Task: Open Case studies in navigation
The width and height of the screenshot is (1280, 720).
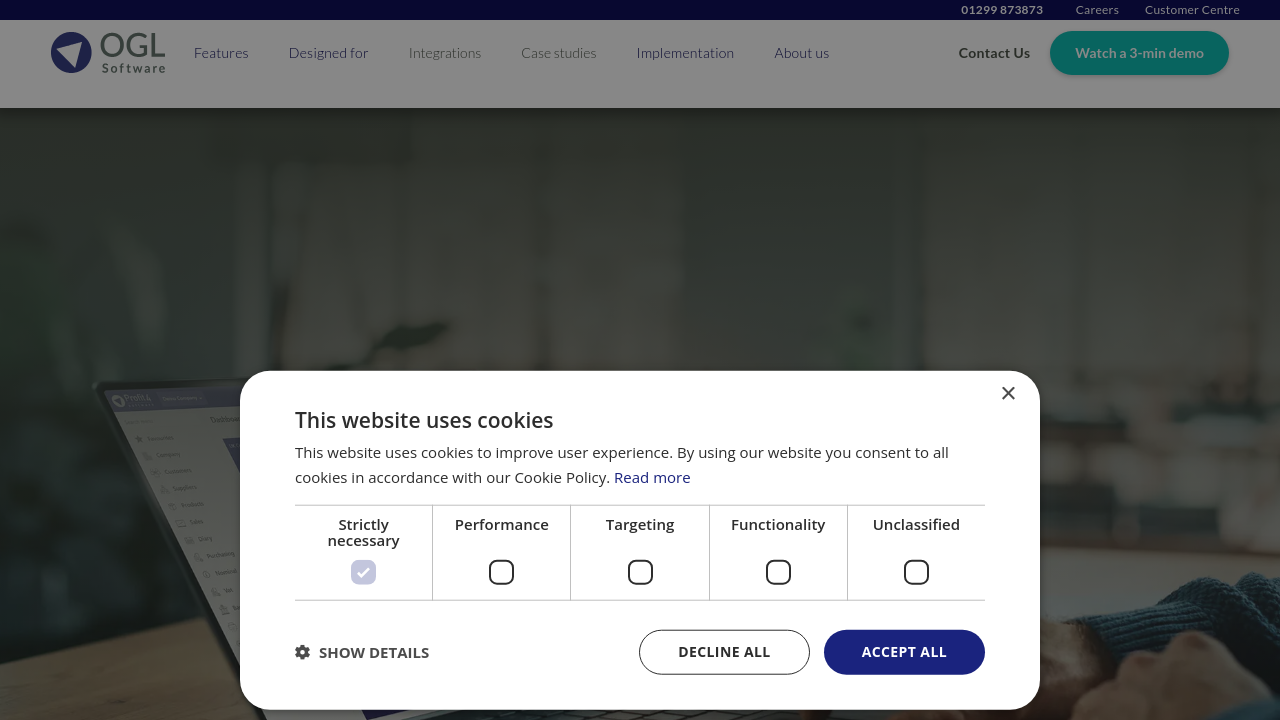Action: [x=559, y=53]
